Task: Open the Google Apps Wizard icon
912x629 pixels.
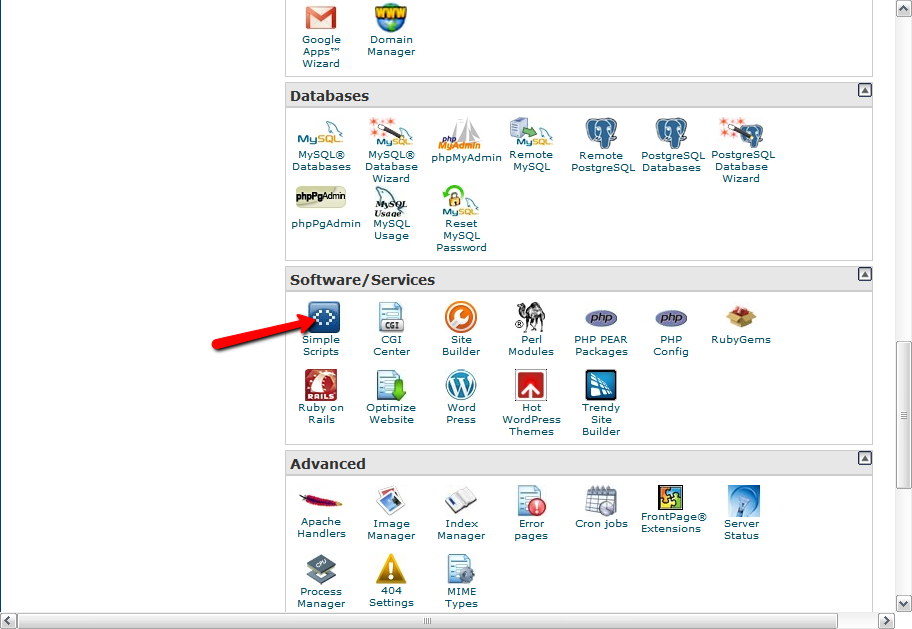Action: tap(321, 17)
